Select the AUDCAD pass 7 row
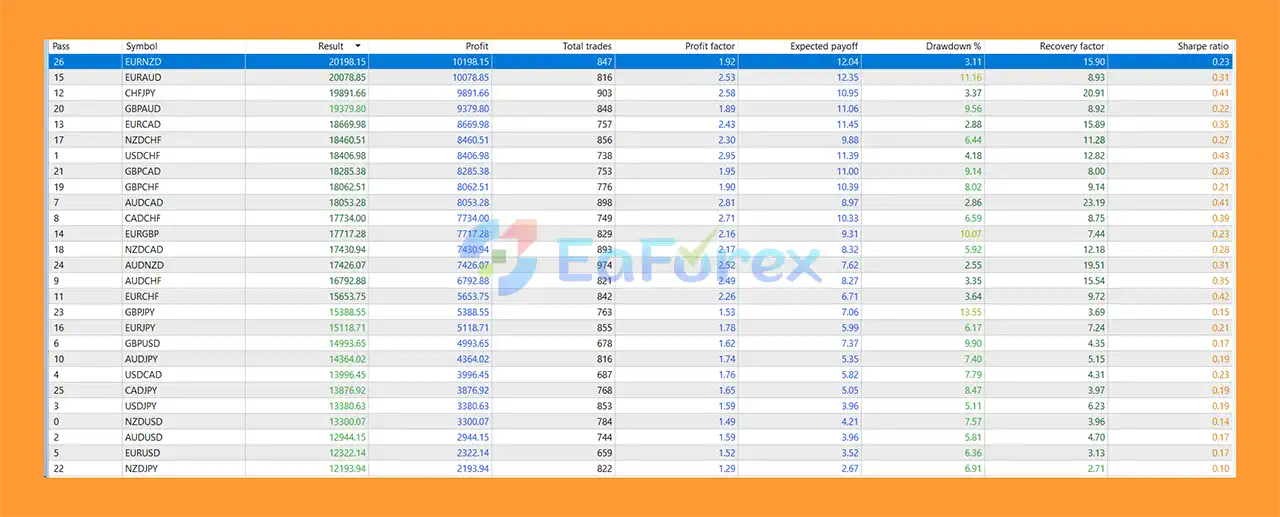The image size is (1280, 517). click(640, 202)
